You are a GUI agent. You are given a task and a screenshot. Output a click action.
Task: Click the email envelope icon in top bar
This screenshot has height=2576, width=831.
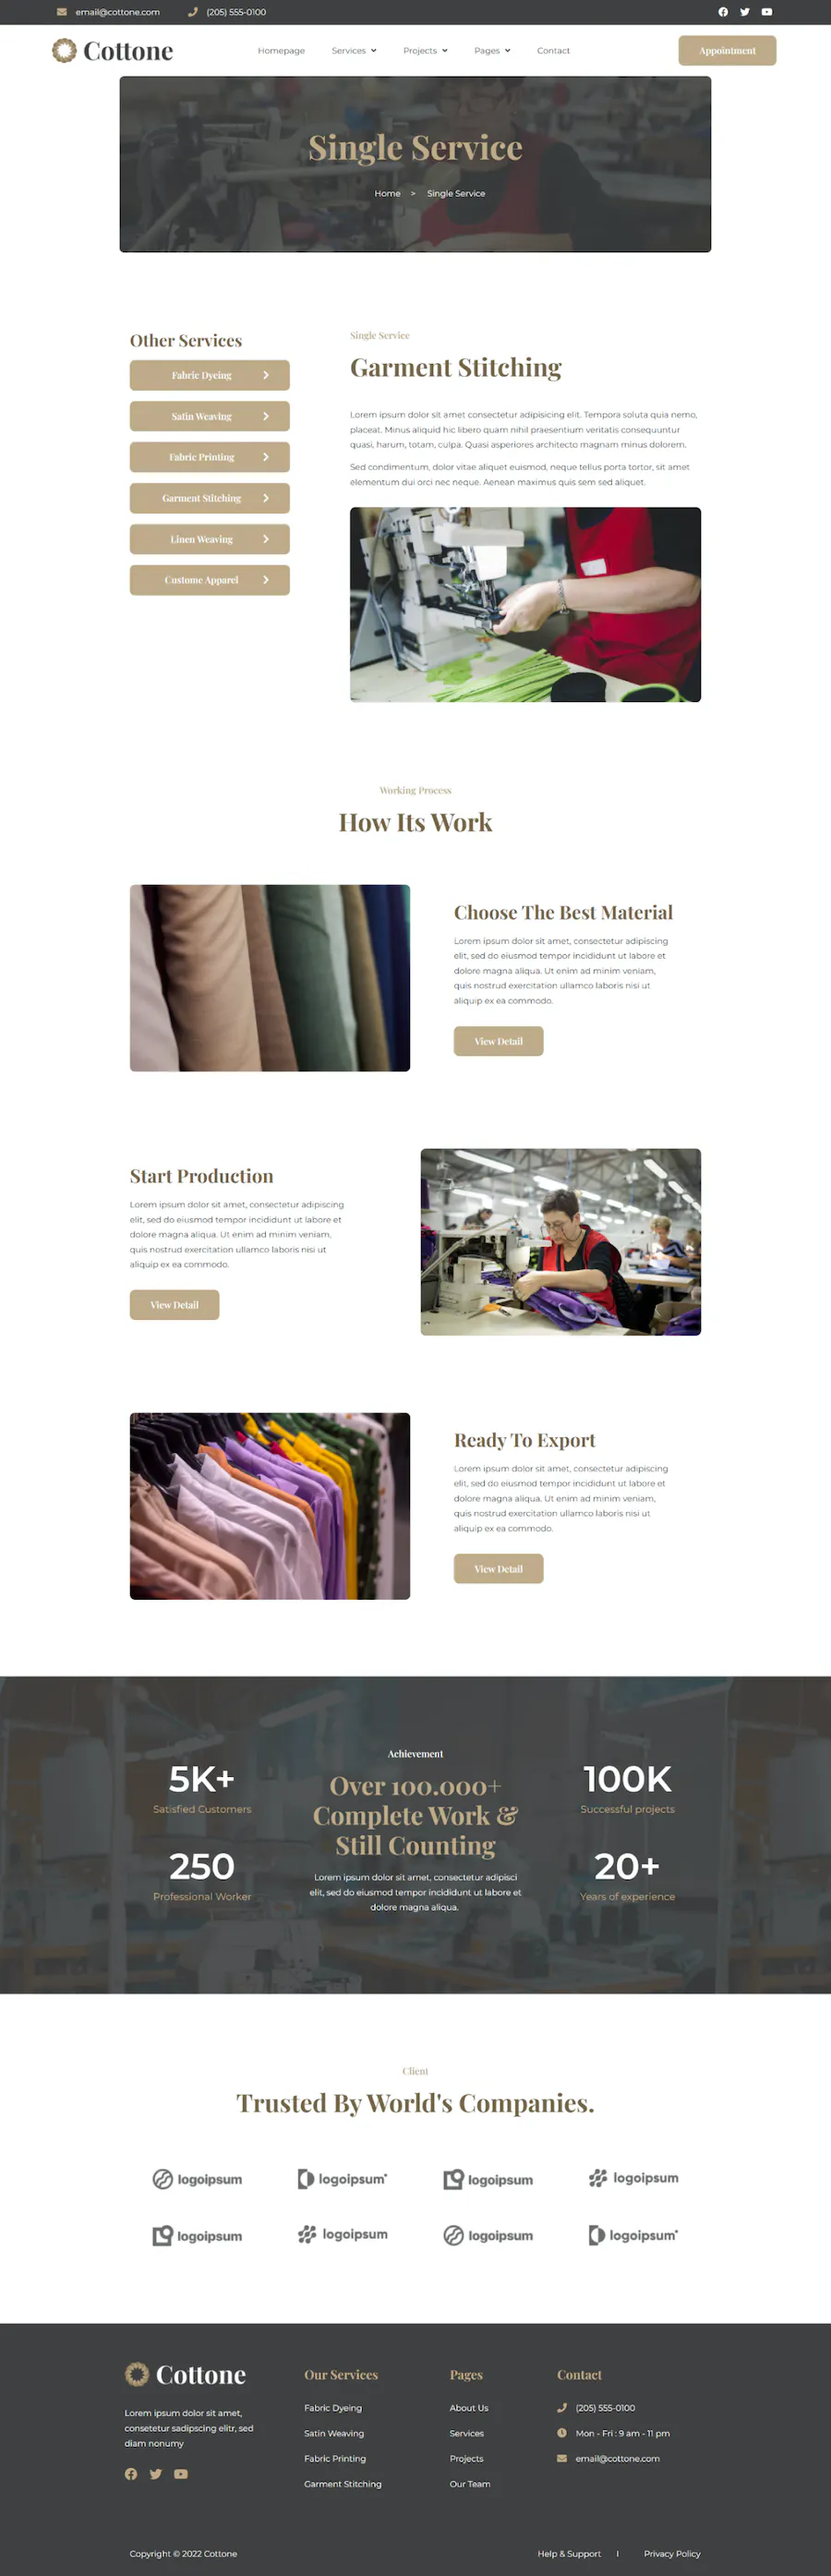point(62,12)
